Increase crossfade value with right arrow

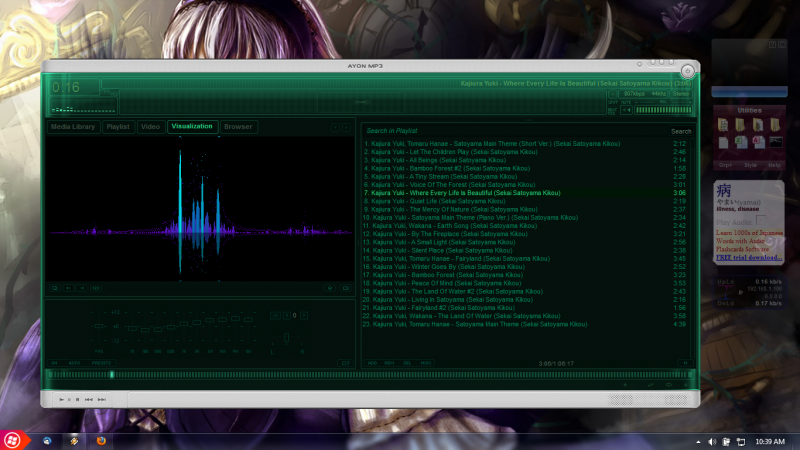[x=304, y=315]
